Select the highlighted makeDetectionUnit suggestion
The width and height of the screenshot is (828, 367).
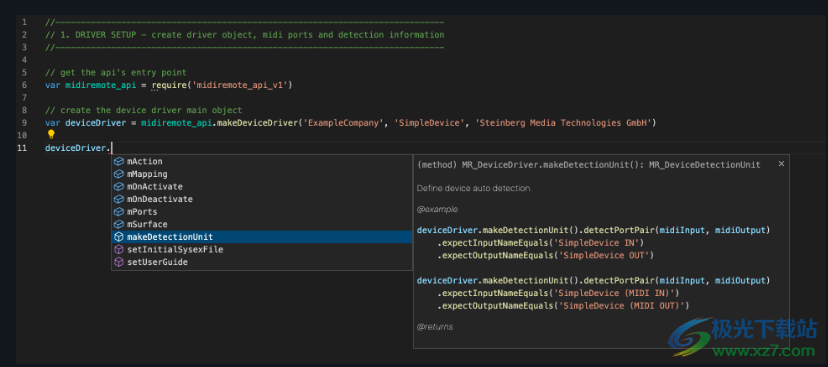(x=262, y=237)
